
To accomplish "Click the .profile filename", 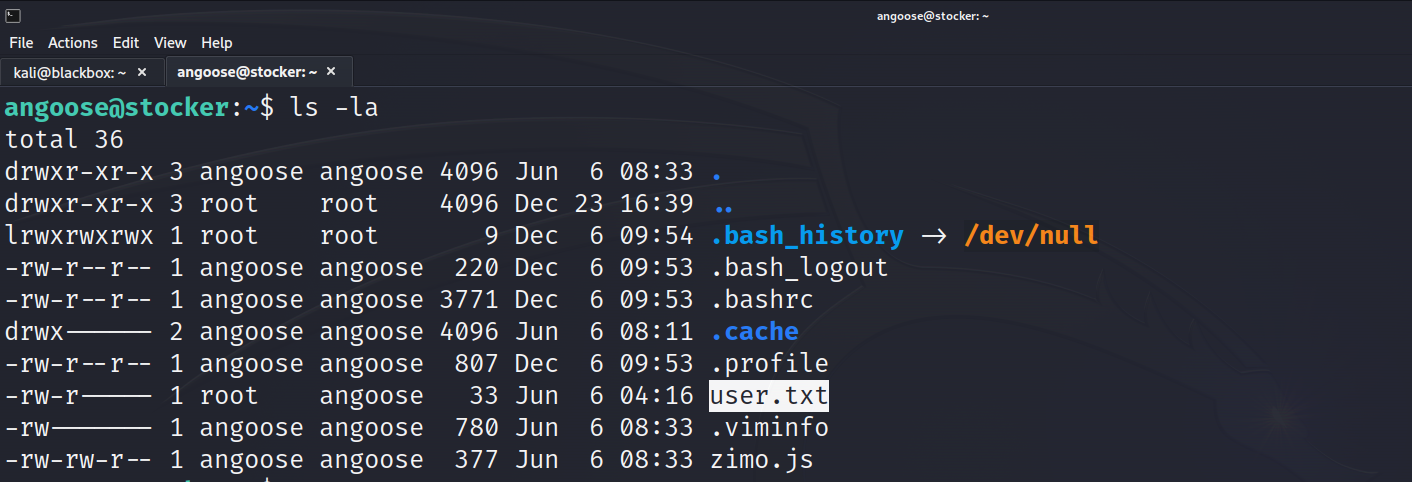I will point(768,364).
